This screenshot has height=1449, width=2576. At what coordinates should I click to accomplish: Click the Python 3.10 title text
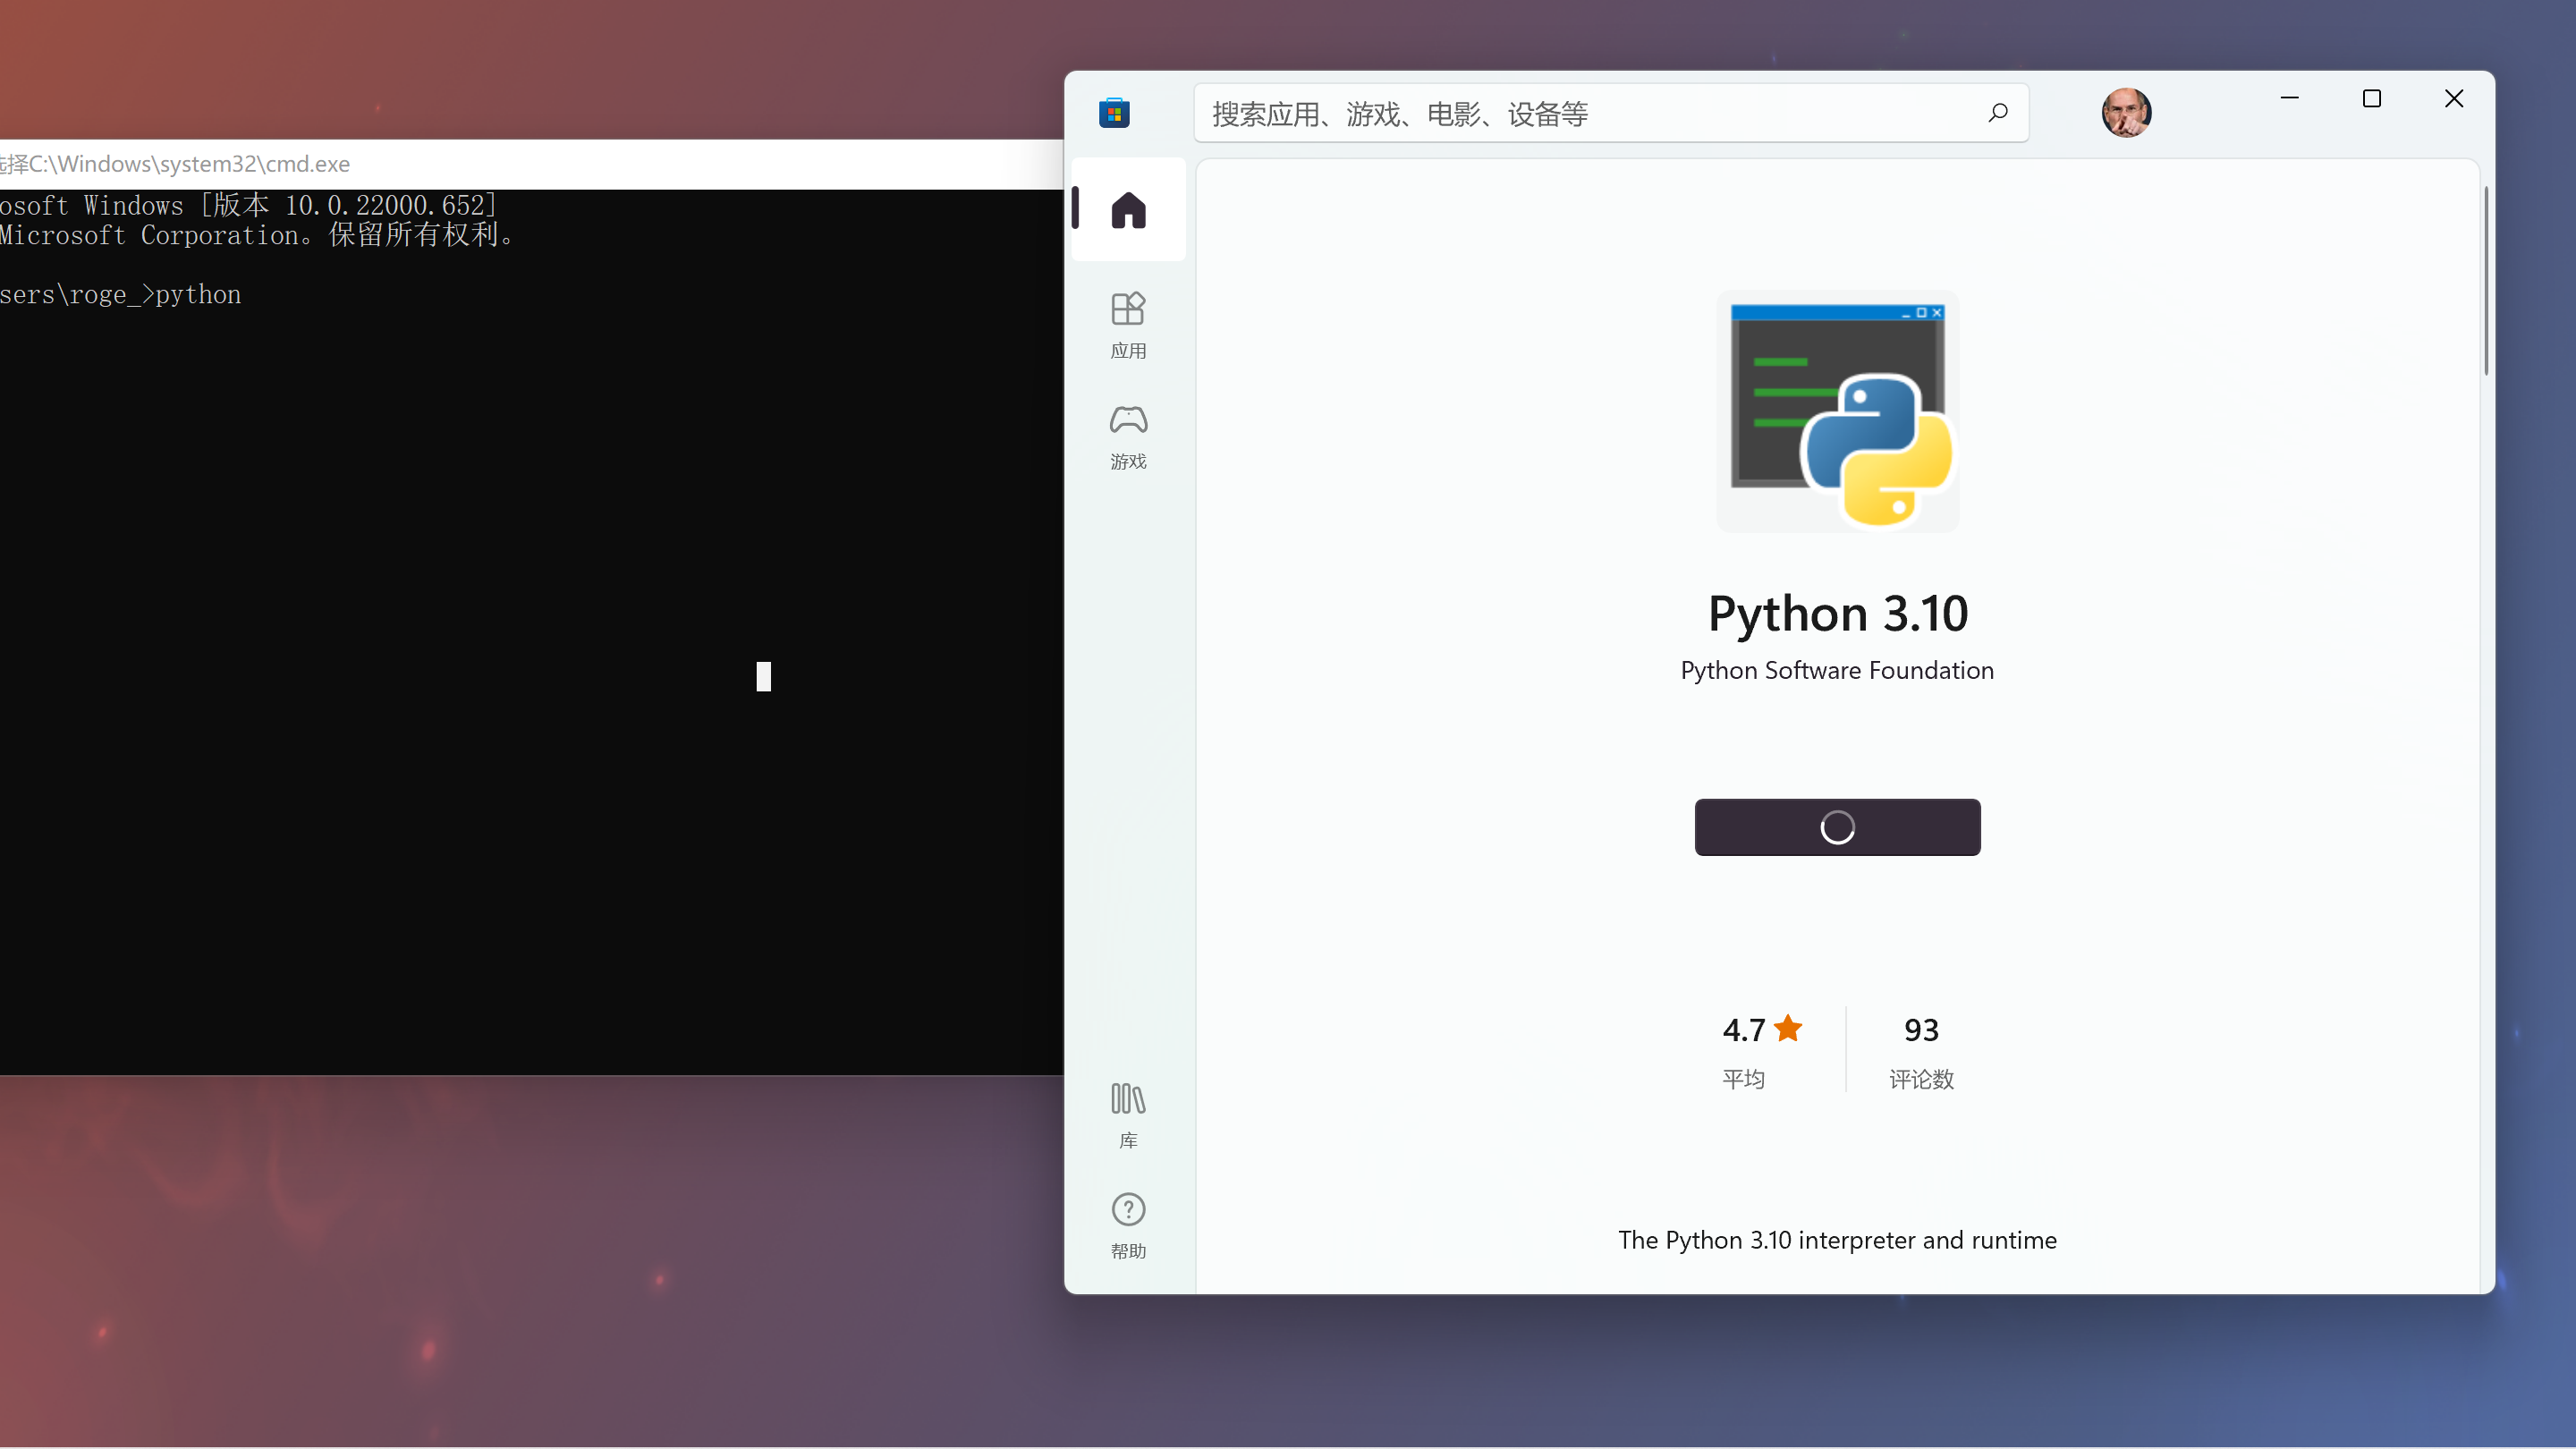tap(1838, 612)
